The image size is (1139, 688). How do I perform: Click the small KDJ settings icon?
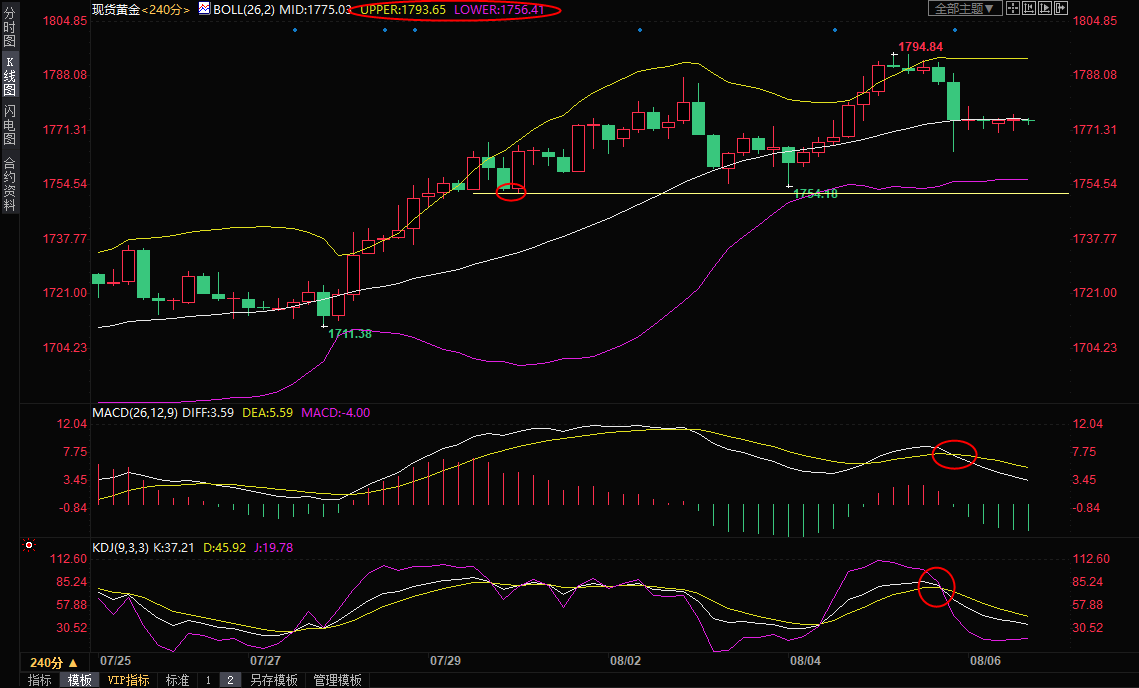pyautogui.click(x=29, y=546)
